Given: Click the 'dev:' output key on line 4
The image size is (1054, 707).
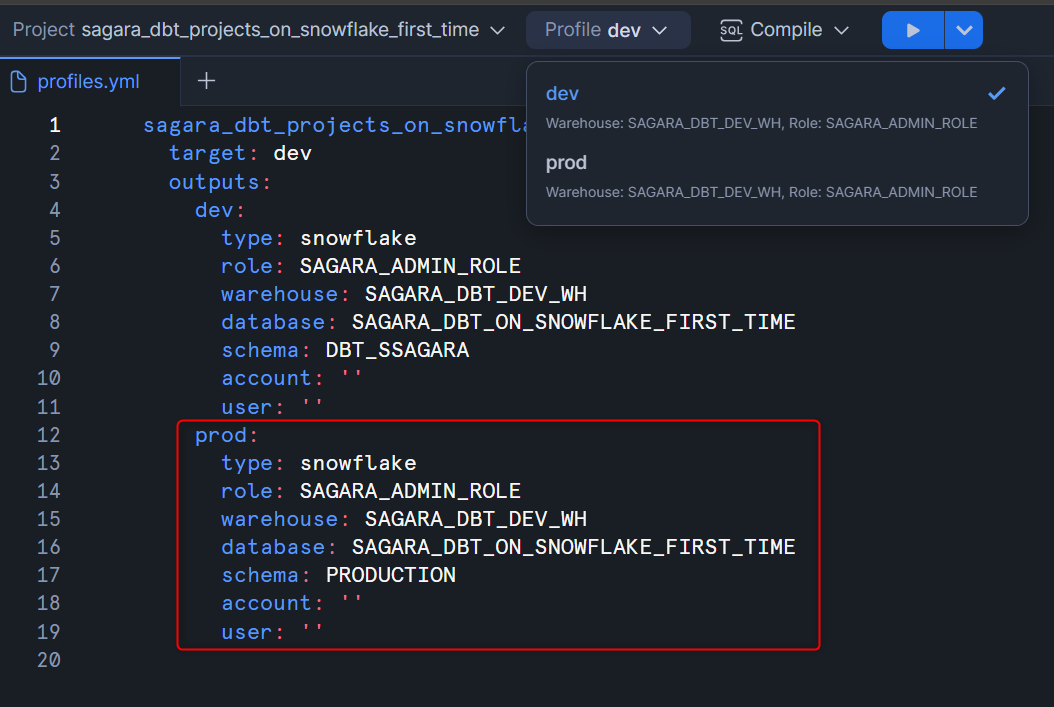Looking at the screenshot, I should [x=220, y=210].
